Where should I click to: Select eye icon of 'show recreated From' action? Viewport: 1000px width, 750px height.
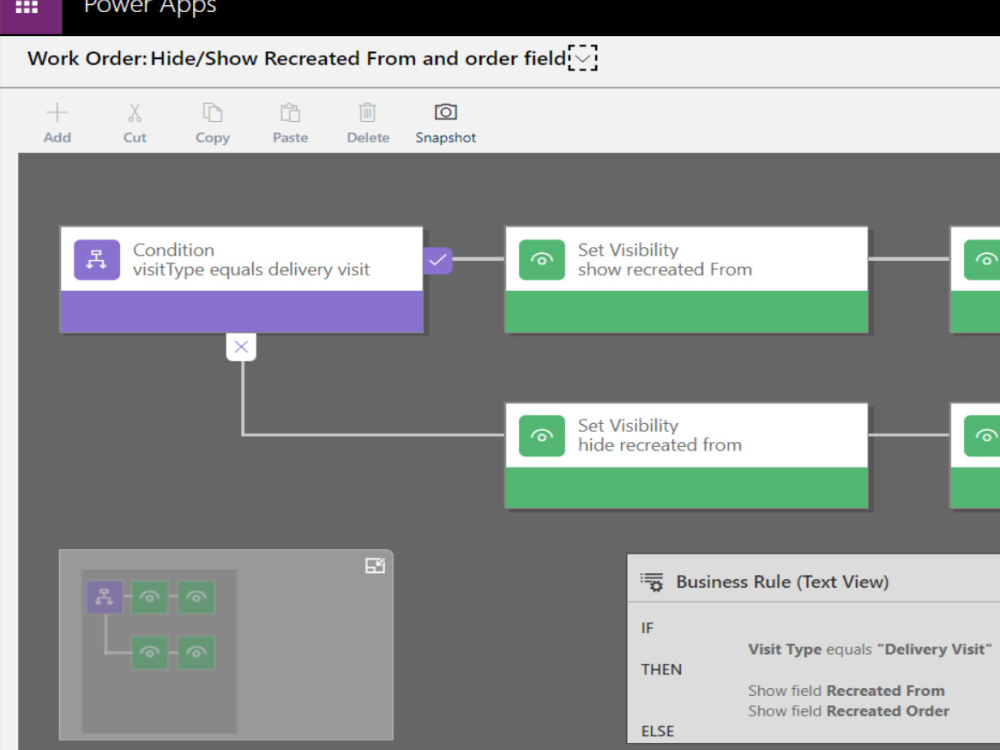coord(542,260)
